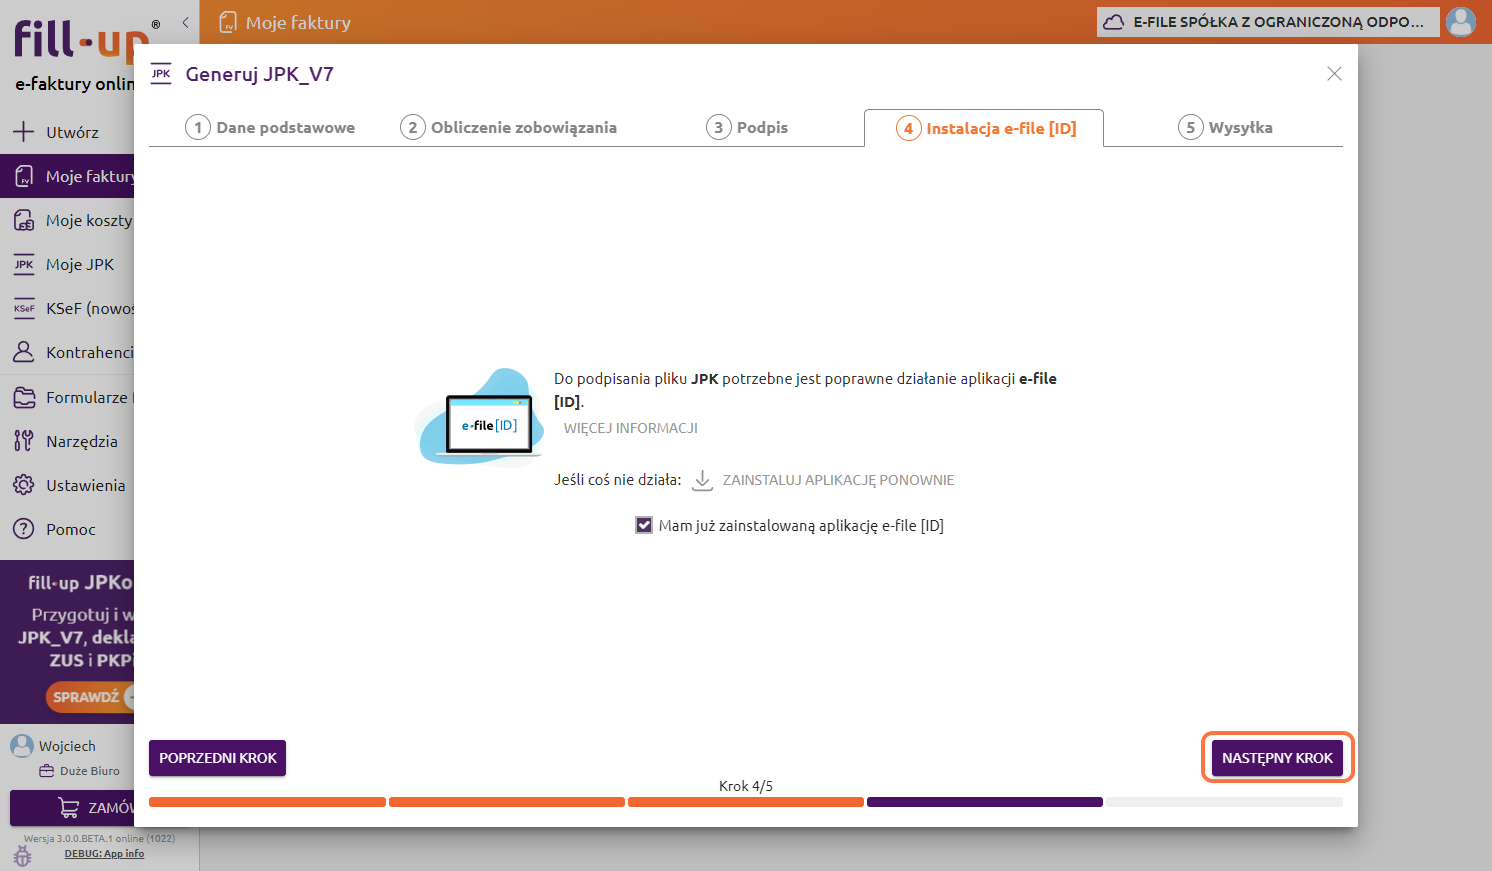The width and height of the screenshot is (1492, 871).
Task: Click ZAINSTALUJ APLIKACJĘ PONOWNIE download link
Action: tap(837, 480)
